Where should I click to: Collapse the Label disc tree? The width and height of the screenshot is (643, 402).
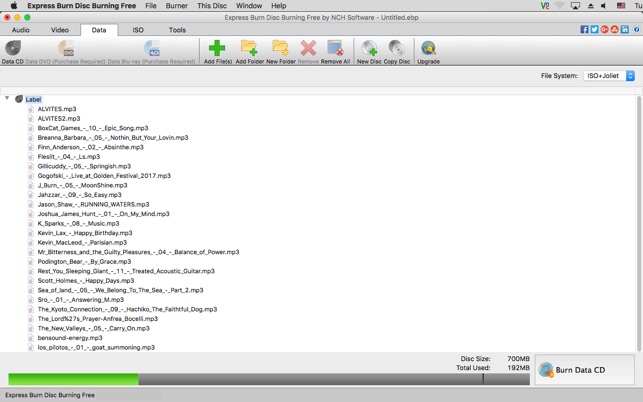[8, 99]
